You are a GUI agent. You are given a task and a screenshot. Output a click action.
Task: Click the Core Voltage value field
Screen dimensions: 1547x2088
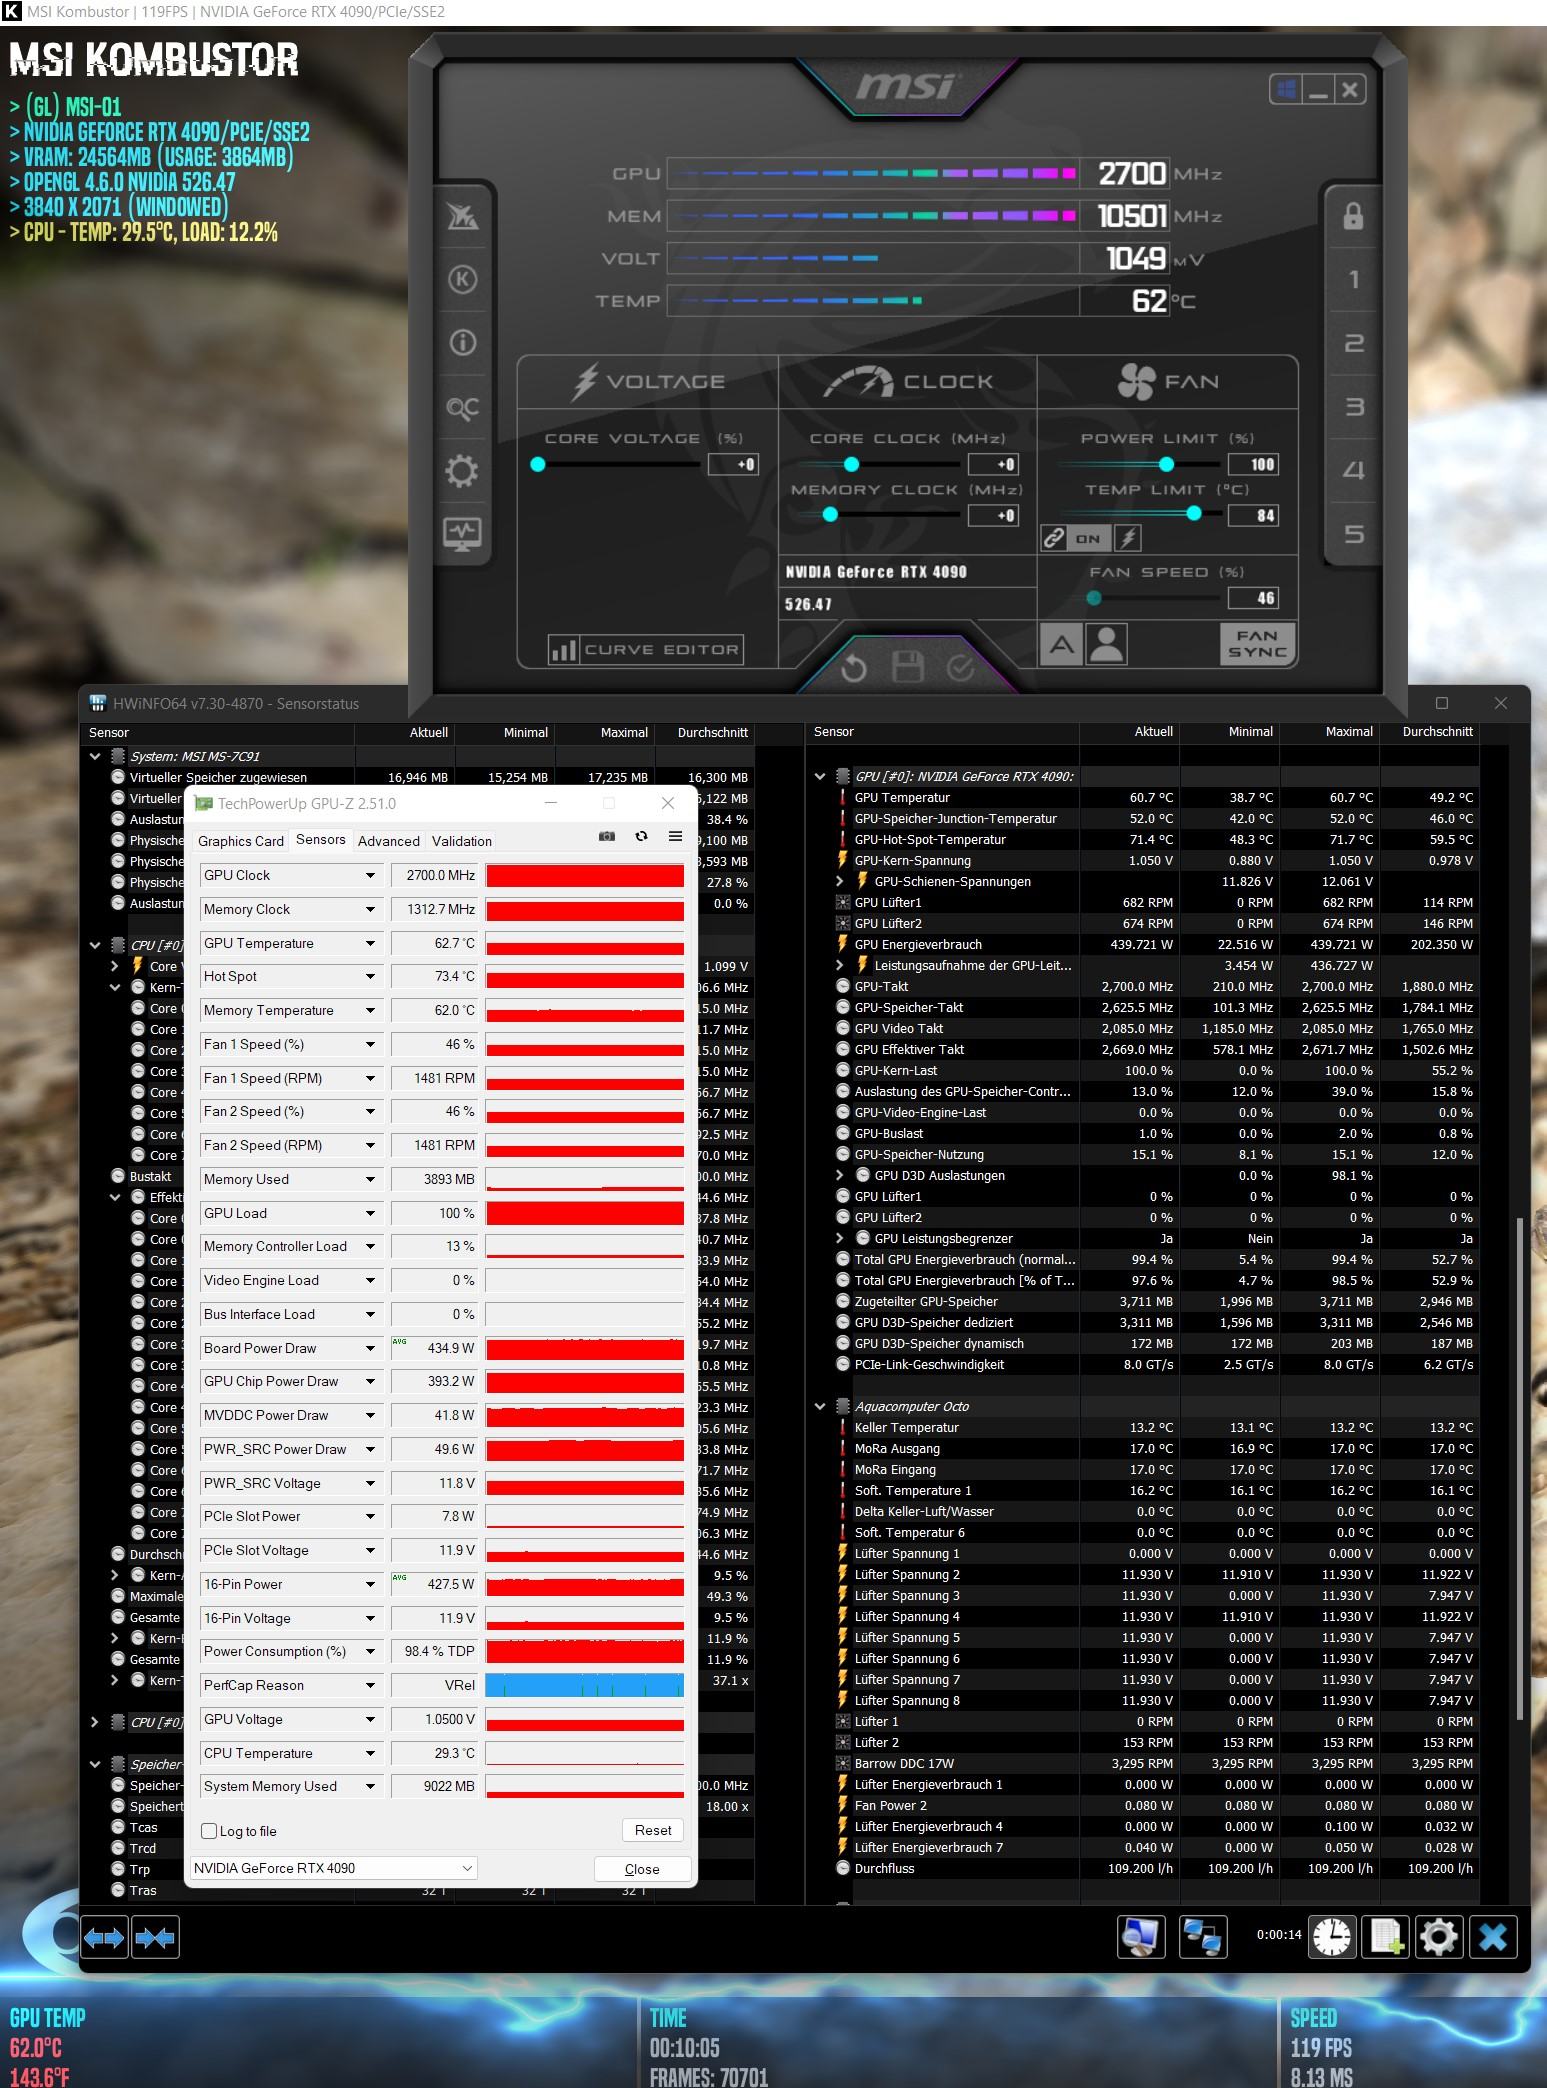pos(733,464)
